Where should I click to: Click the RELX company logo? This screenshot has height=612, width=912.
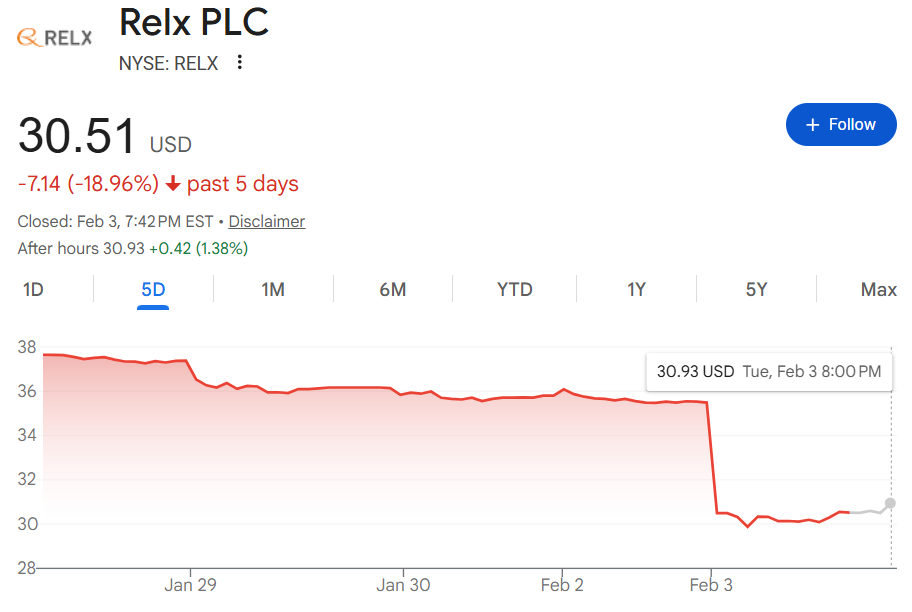tap(55, 37)
